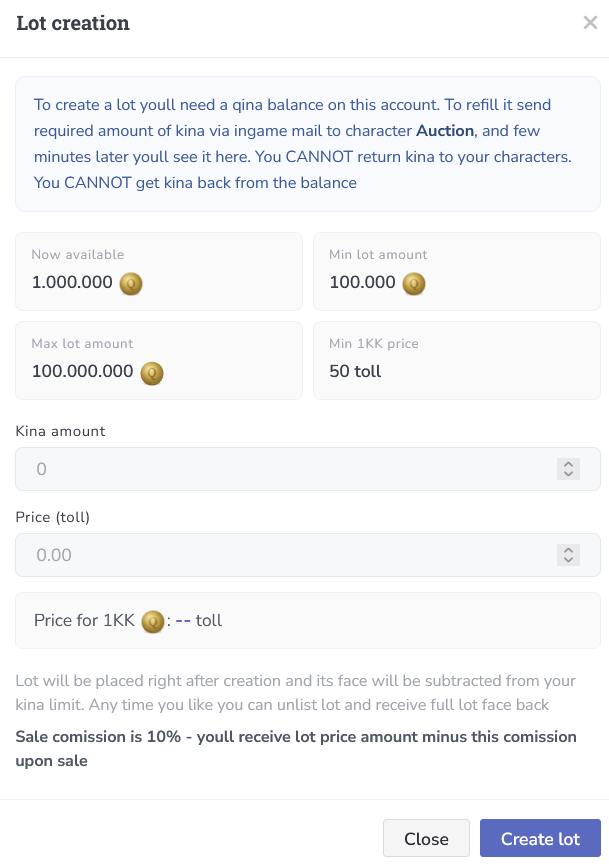Screen dimensions: 609x865
Task: Click the coin icon beside Now available 1.000.000
Action: [x=131, y=284]
